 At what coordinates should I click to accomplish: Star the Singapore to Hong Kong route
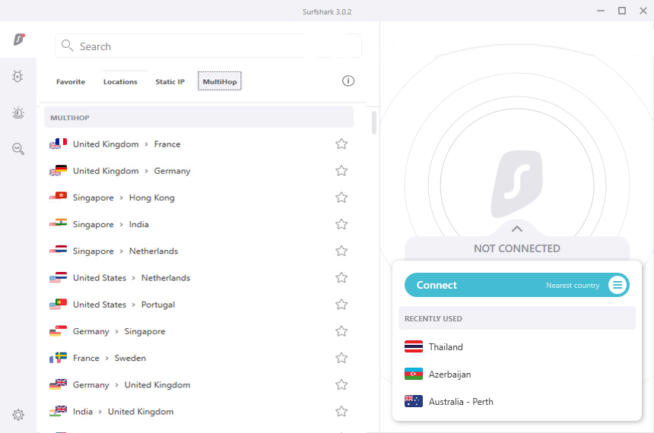click(342, 197)
